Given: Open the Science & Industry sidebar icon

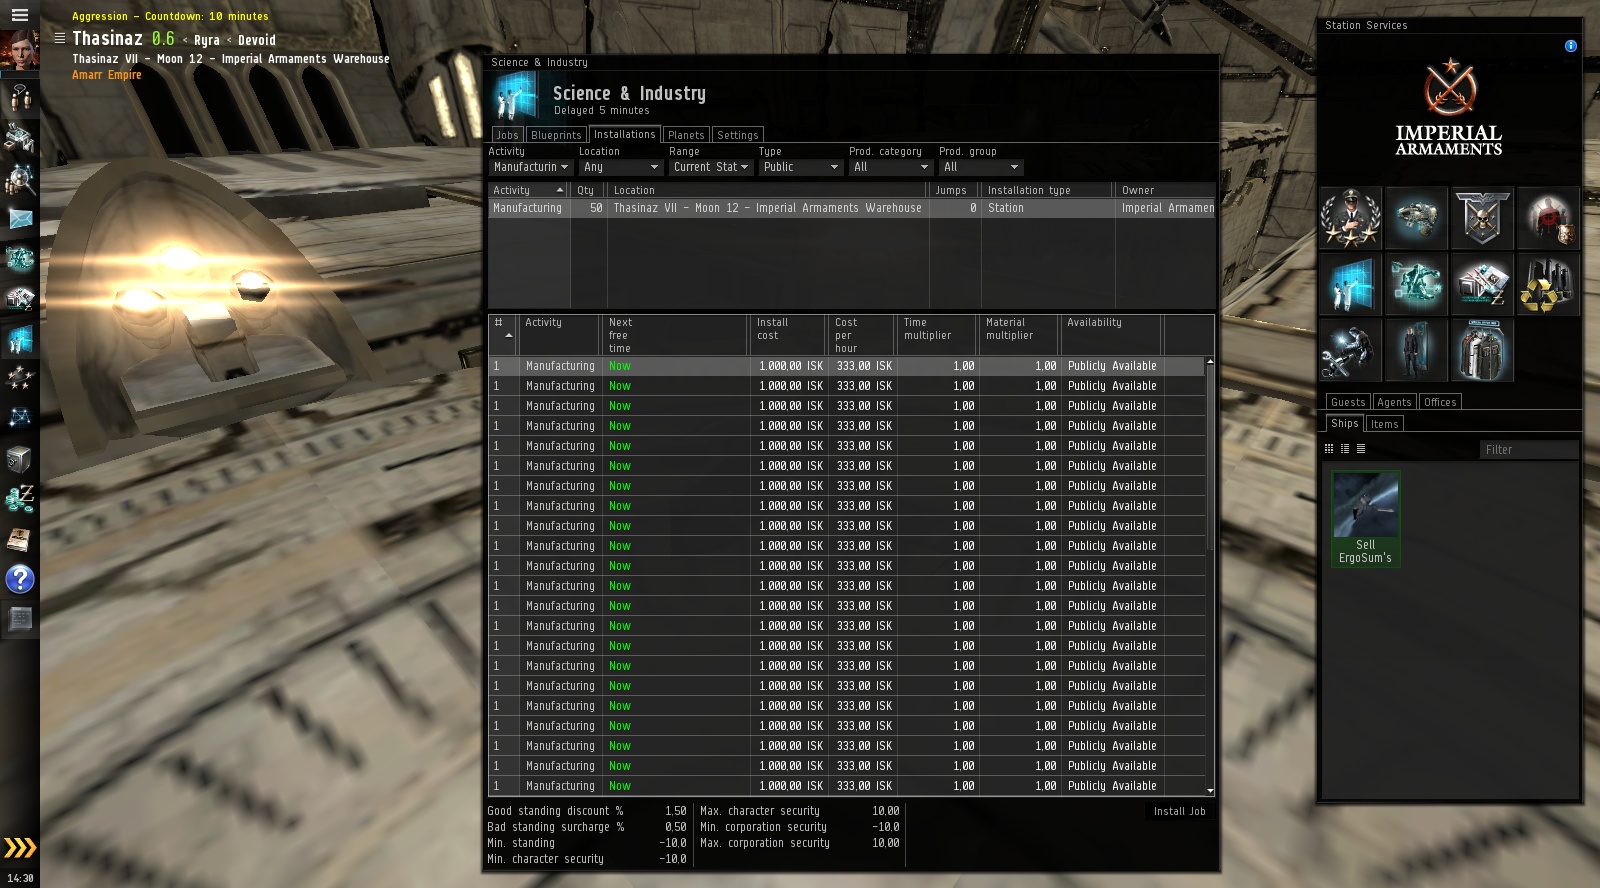Looking at the screenshot, I should [20, 339].
